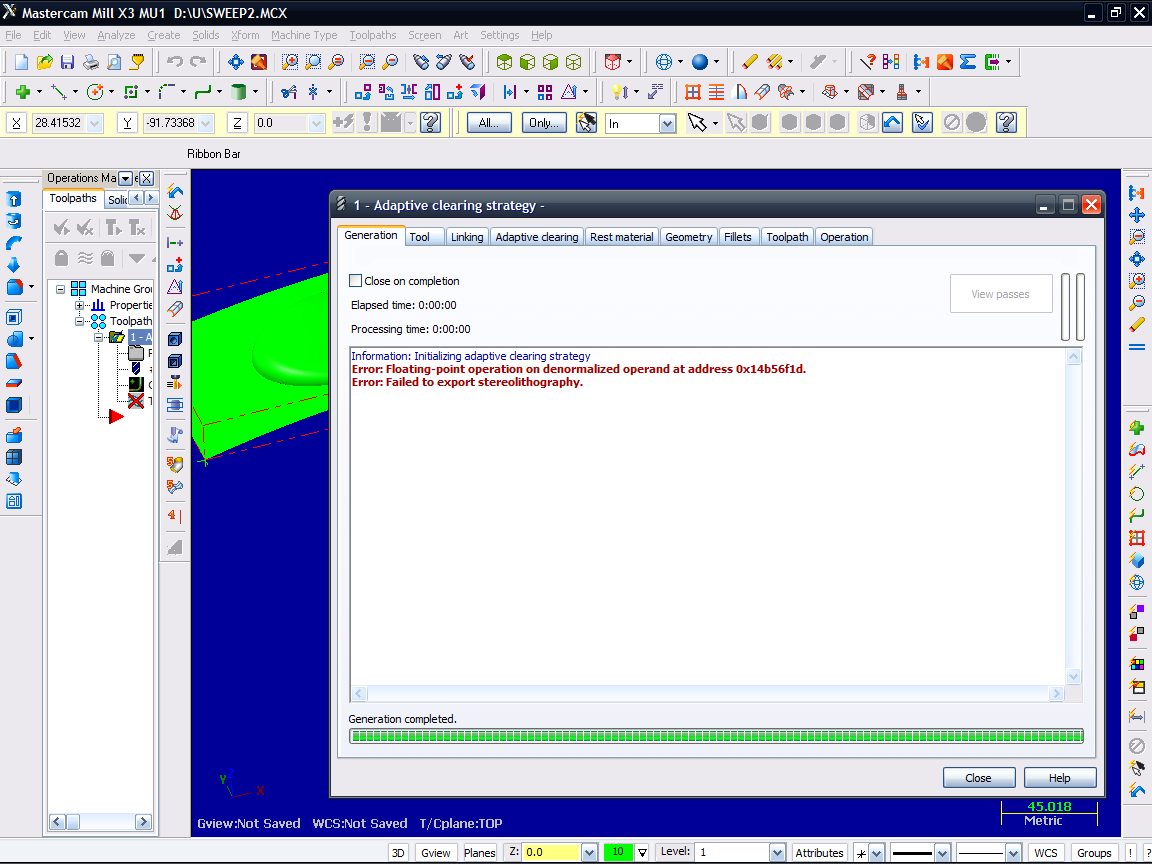Click the Zoom window magnifier icon
Screen dimensions: 1152x864
[290, 62]
